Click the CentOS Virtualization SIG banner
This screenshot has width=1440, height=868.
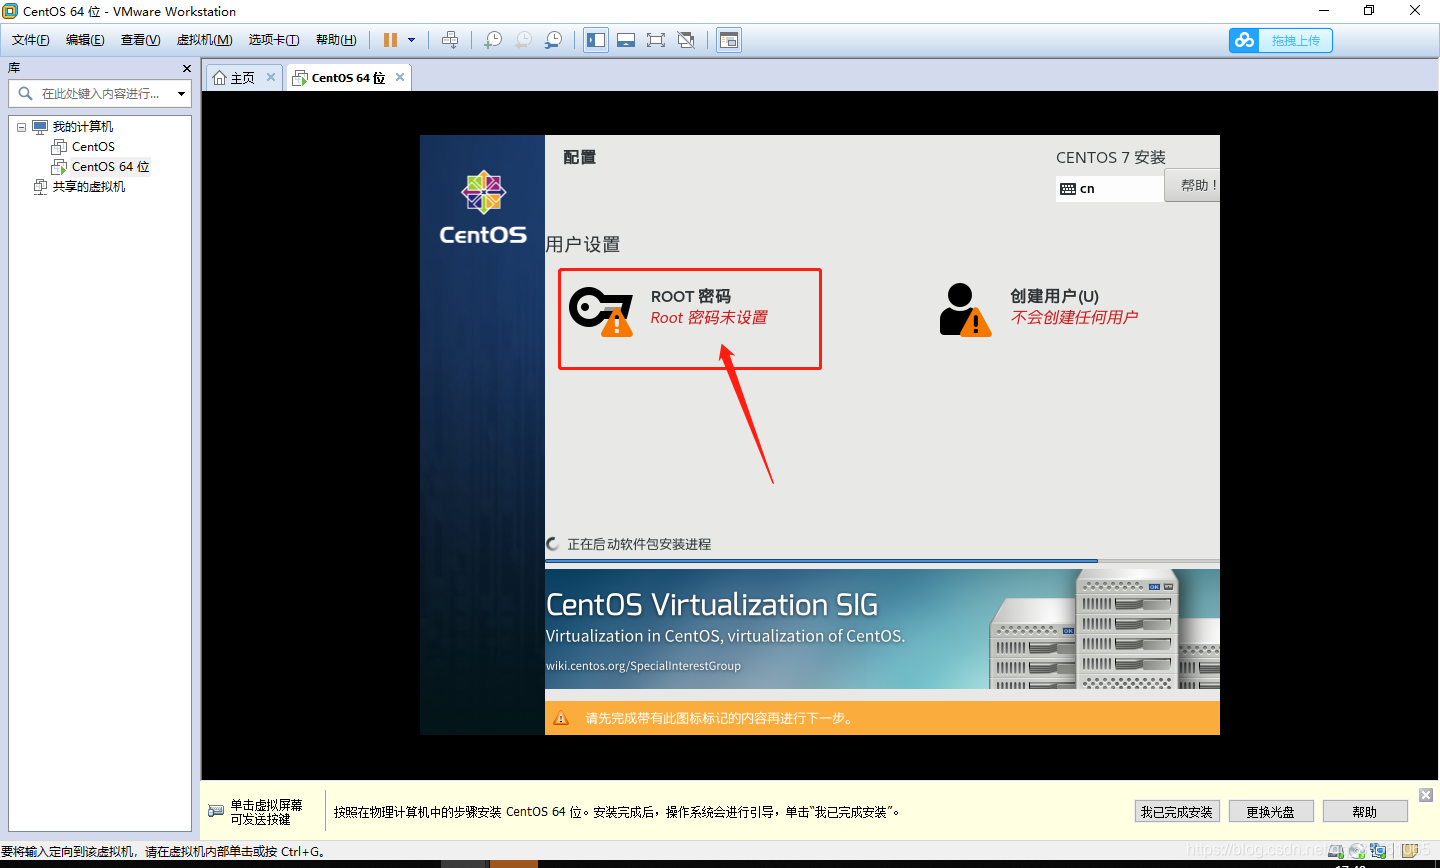(x=882, y=629)
